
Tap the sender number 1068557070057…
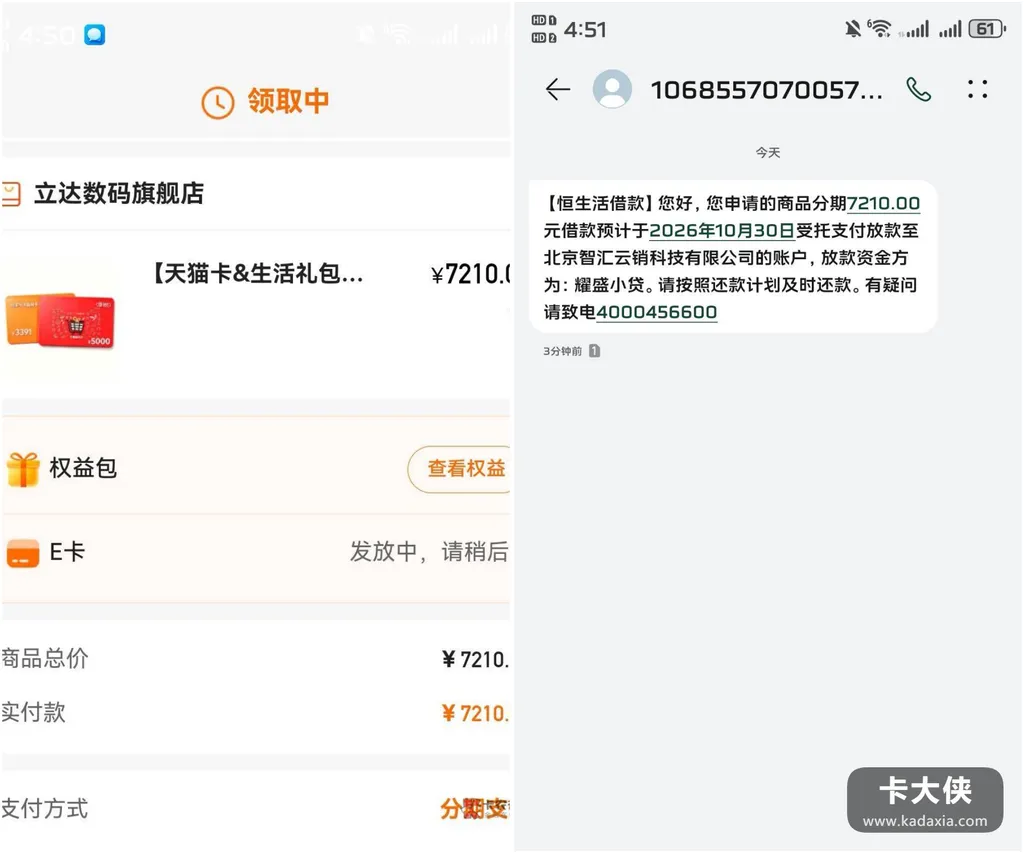[766, 90]
